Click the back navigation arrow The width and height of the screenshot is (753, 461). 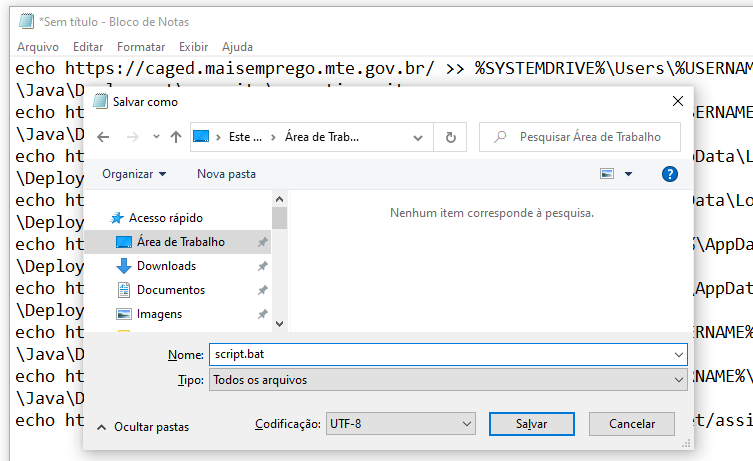[x=104, y=137]
